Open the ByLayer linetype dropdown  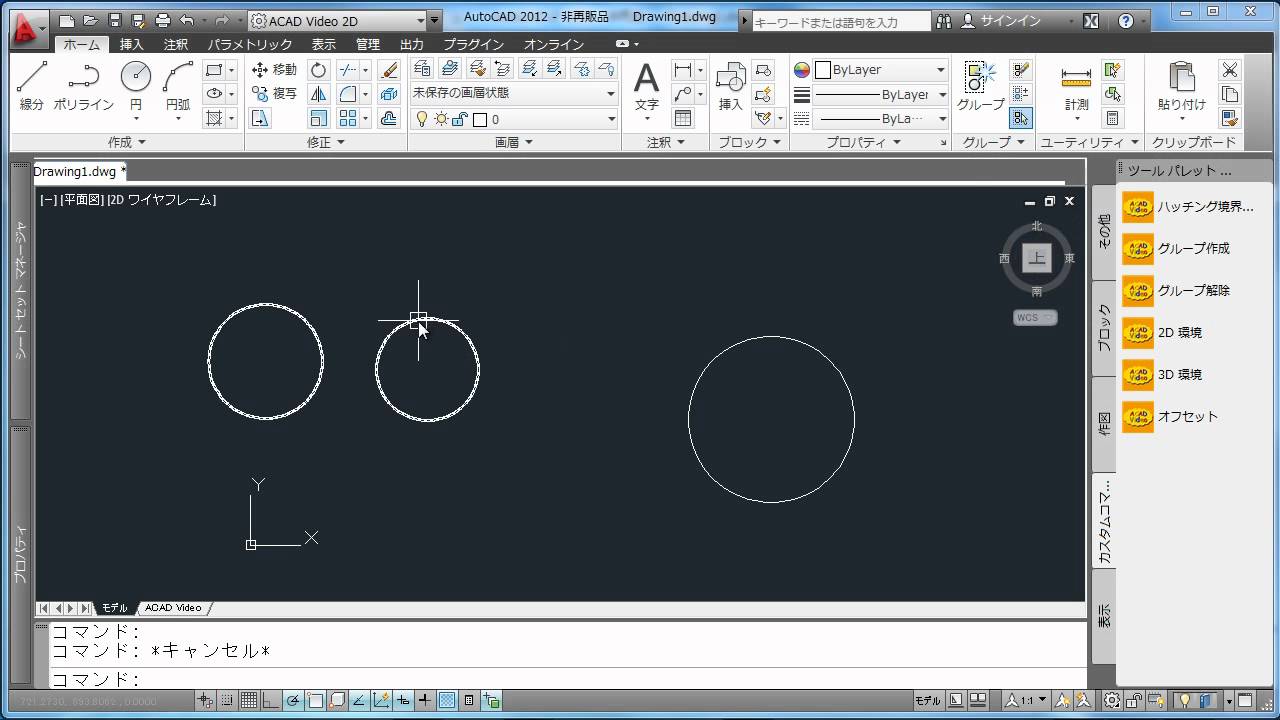click(880, 118)
